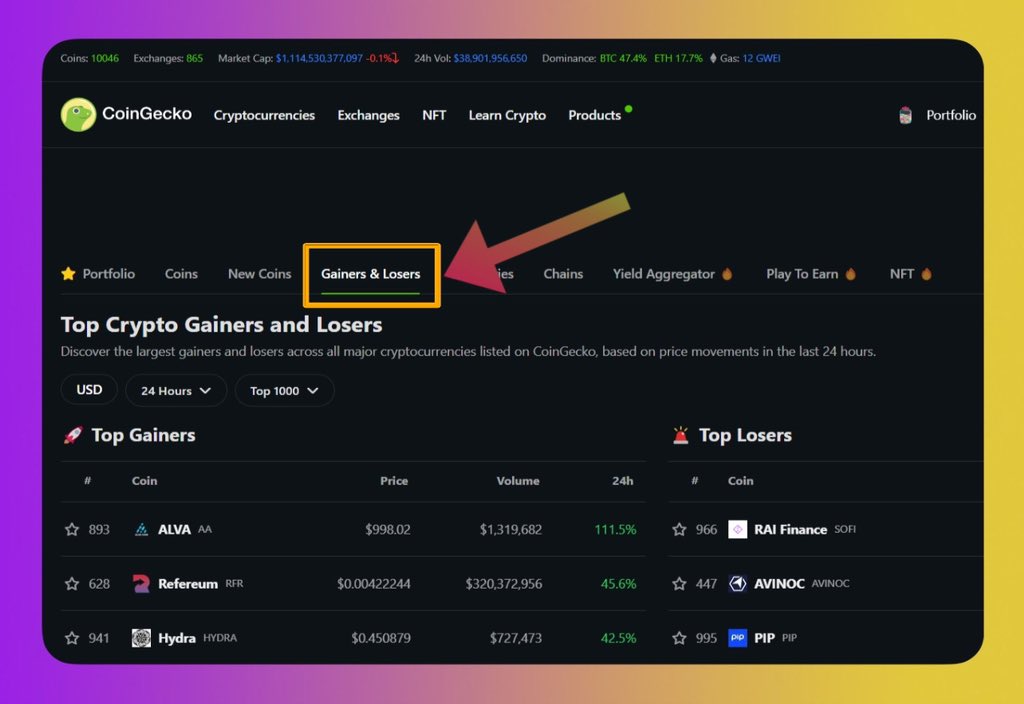
Task: Open the CoinGecko gecko logo
Action: (78, 114)
